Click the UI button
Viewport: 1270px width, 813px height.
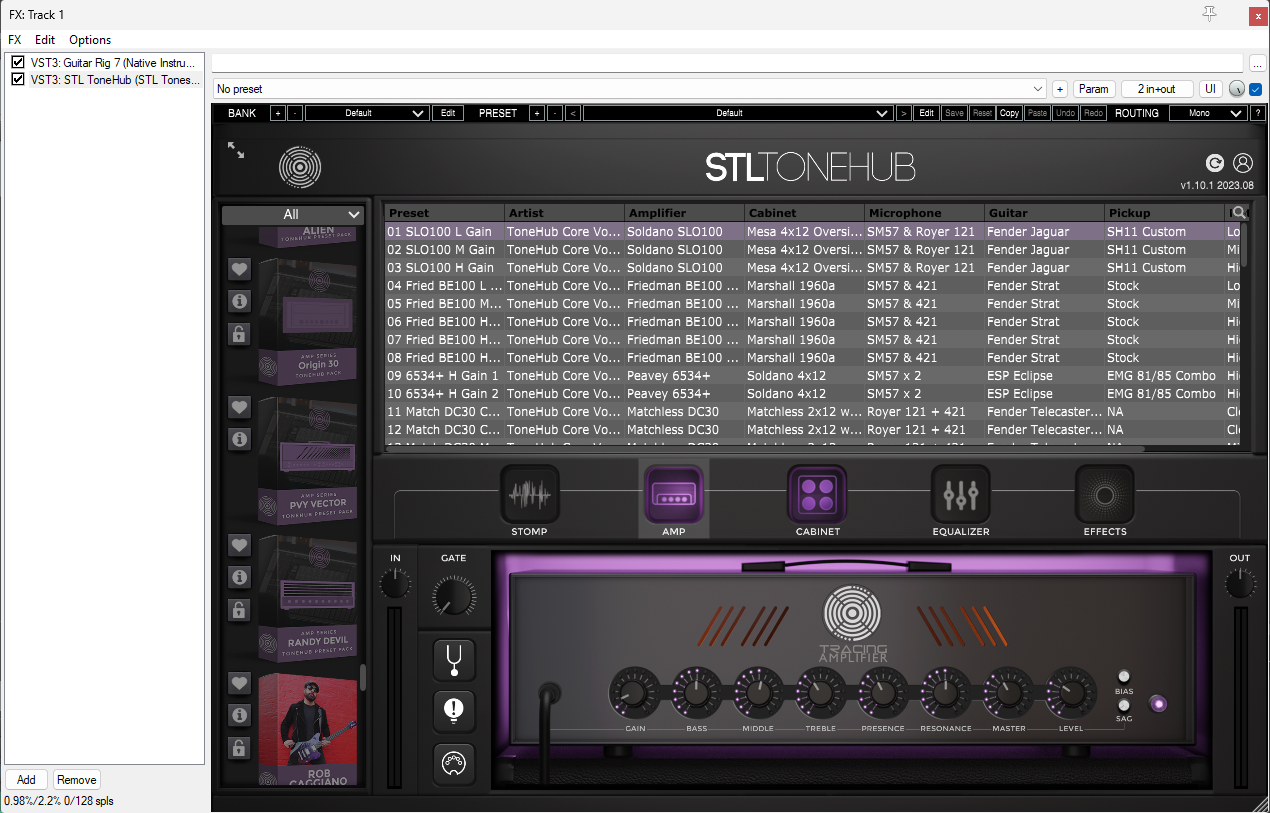[1211, 89]
